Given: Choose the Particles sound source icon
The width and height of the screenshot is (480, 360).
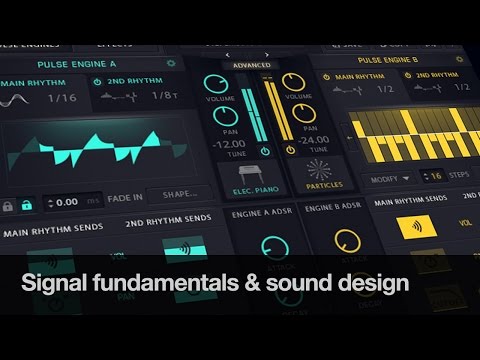Looking at the screenshot, I should (x=319, y=170).
